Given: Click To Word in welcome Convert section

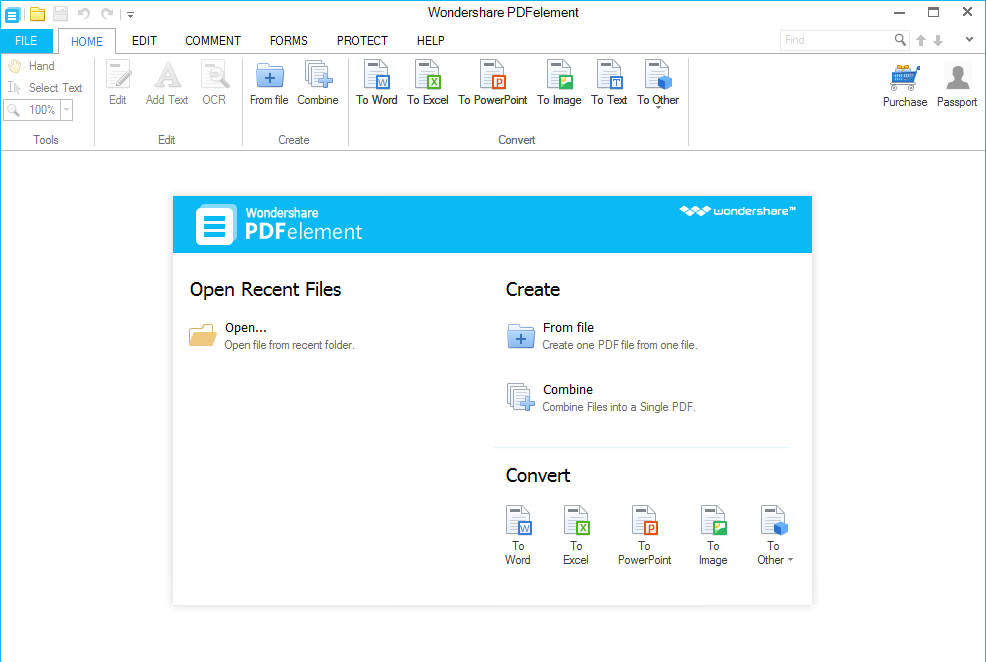Looking at the screenshot, I should coord(518,535).
